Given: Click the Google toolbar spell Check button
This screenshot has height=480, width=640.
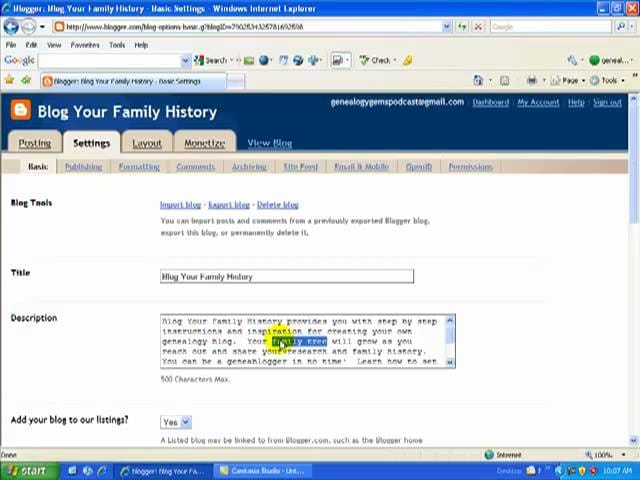Looking at the screenshot, I should tap(376, 60).
